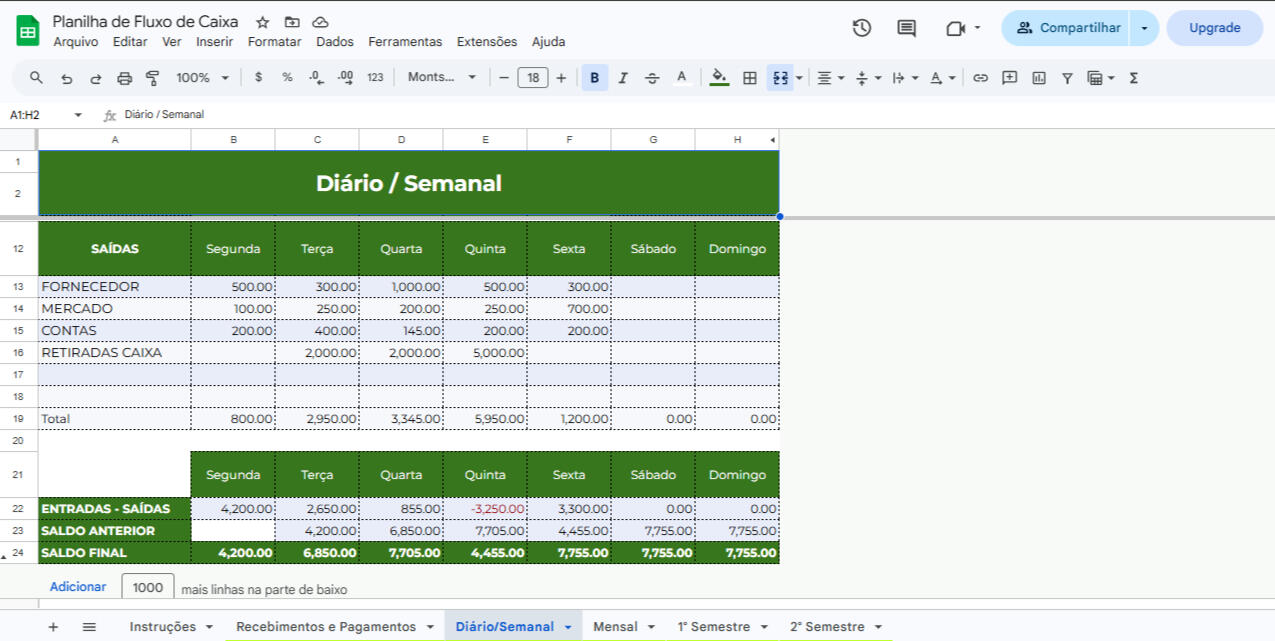
Task: Switch to the Mensal sheet tab
Action: (614, 627)
